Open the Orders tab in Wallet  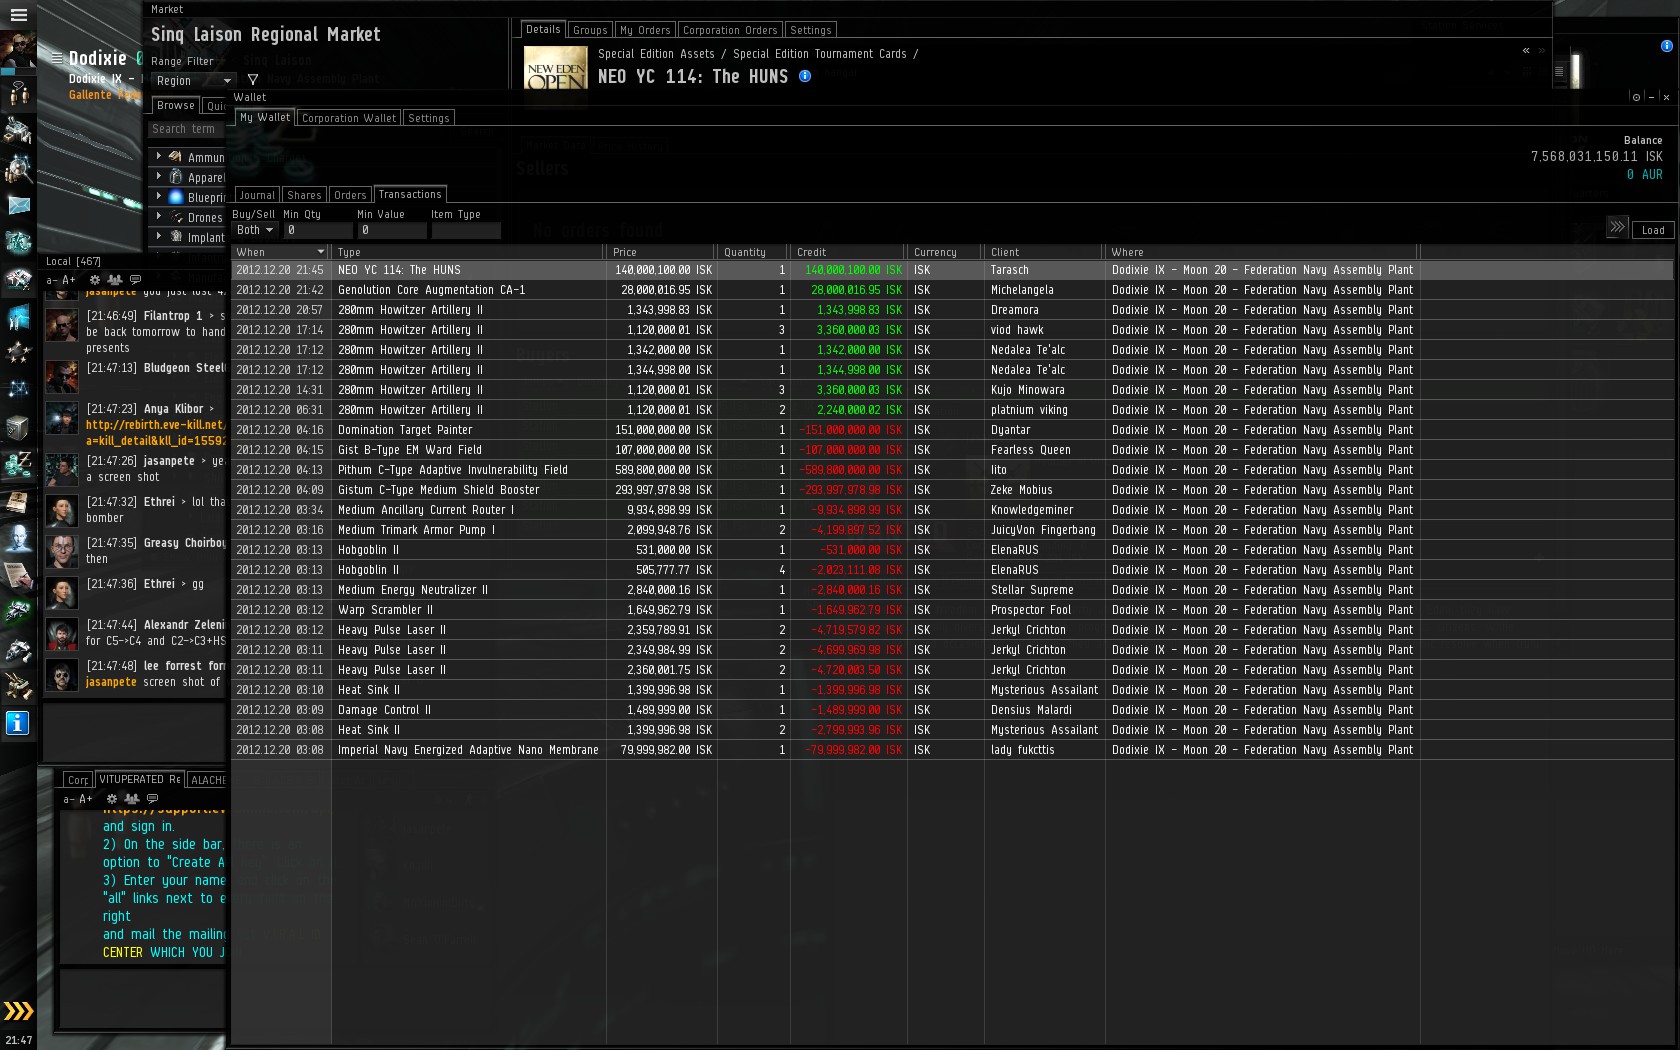click(x=350, y=195)
